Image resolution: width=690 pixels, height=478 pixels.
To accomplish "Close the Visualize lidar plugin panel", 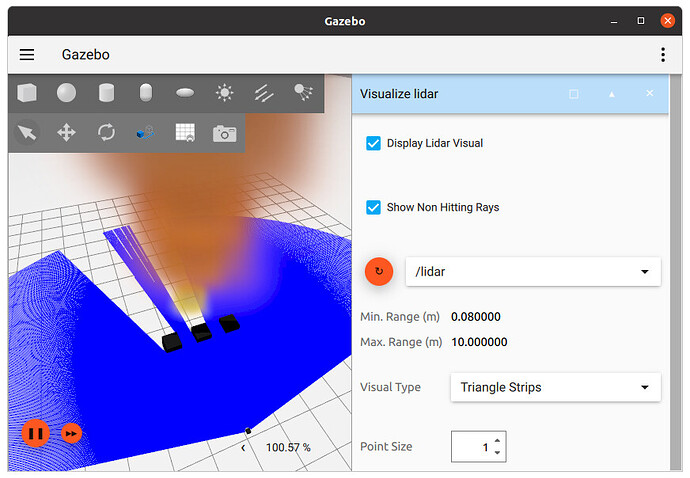I will point(650,93).
